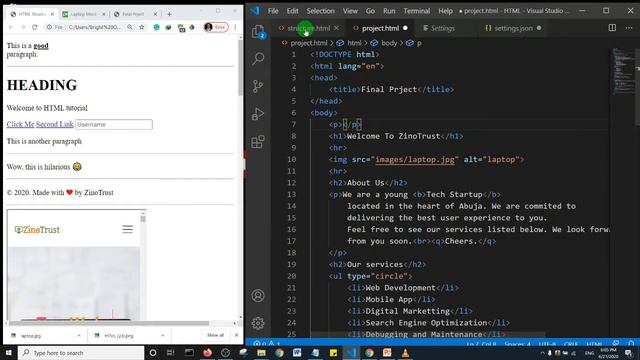640x360 pixels.
Task: Click the green circular extension icon in Chrome
Action: click(x=156, y=27)
